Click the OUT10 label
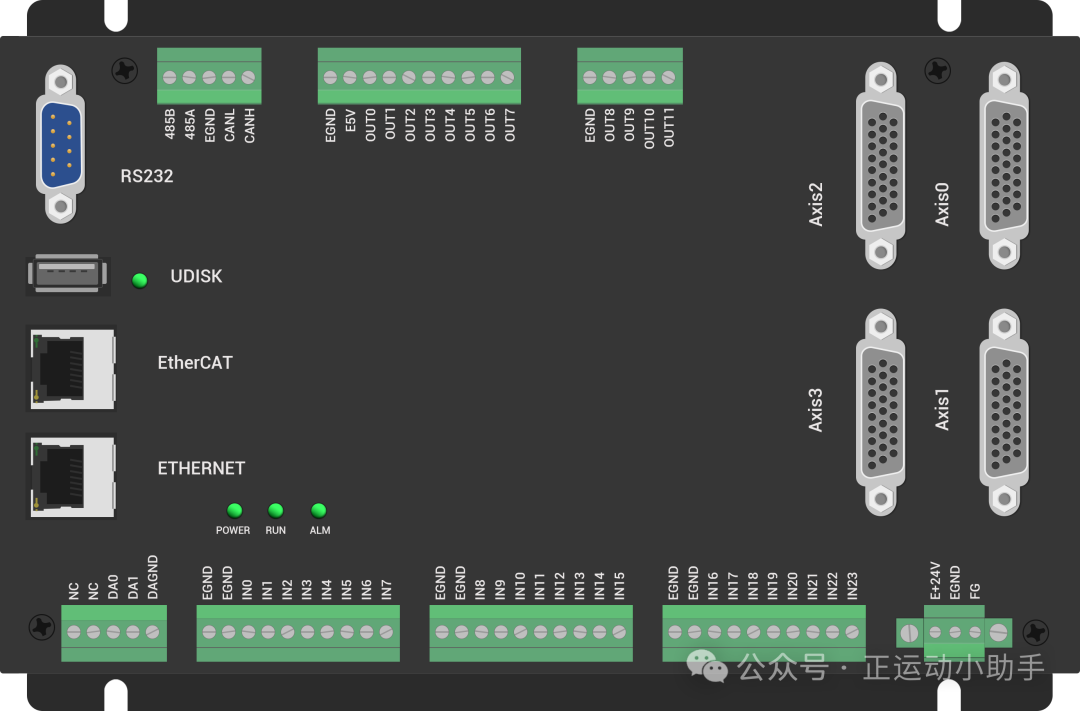Image resolution: width=1080 pixels, height=711 pixels. (x=649, y=128)
